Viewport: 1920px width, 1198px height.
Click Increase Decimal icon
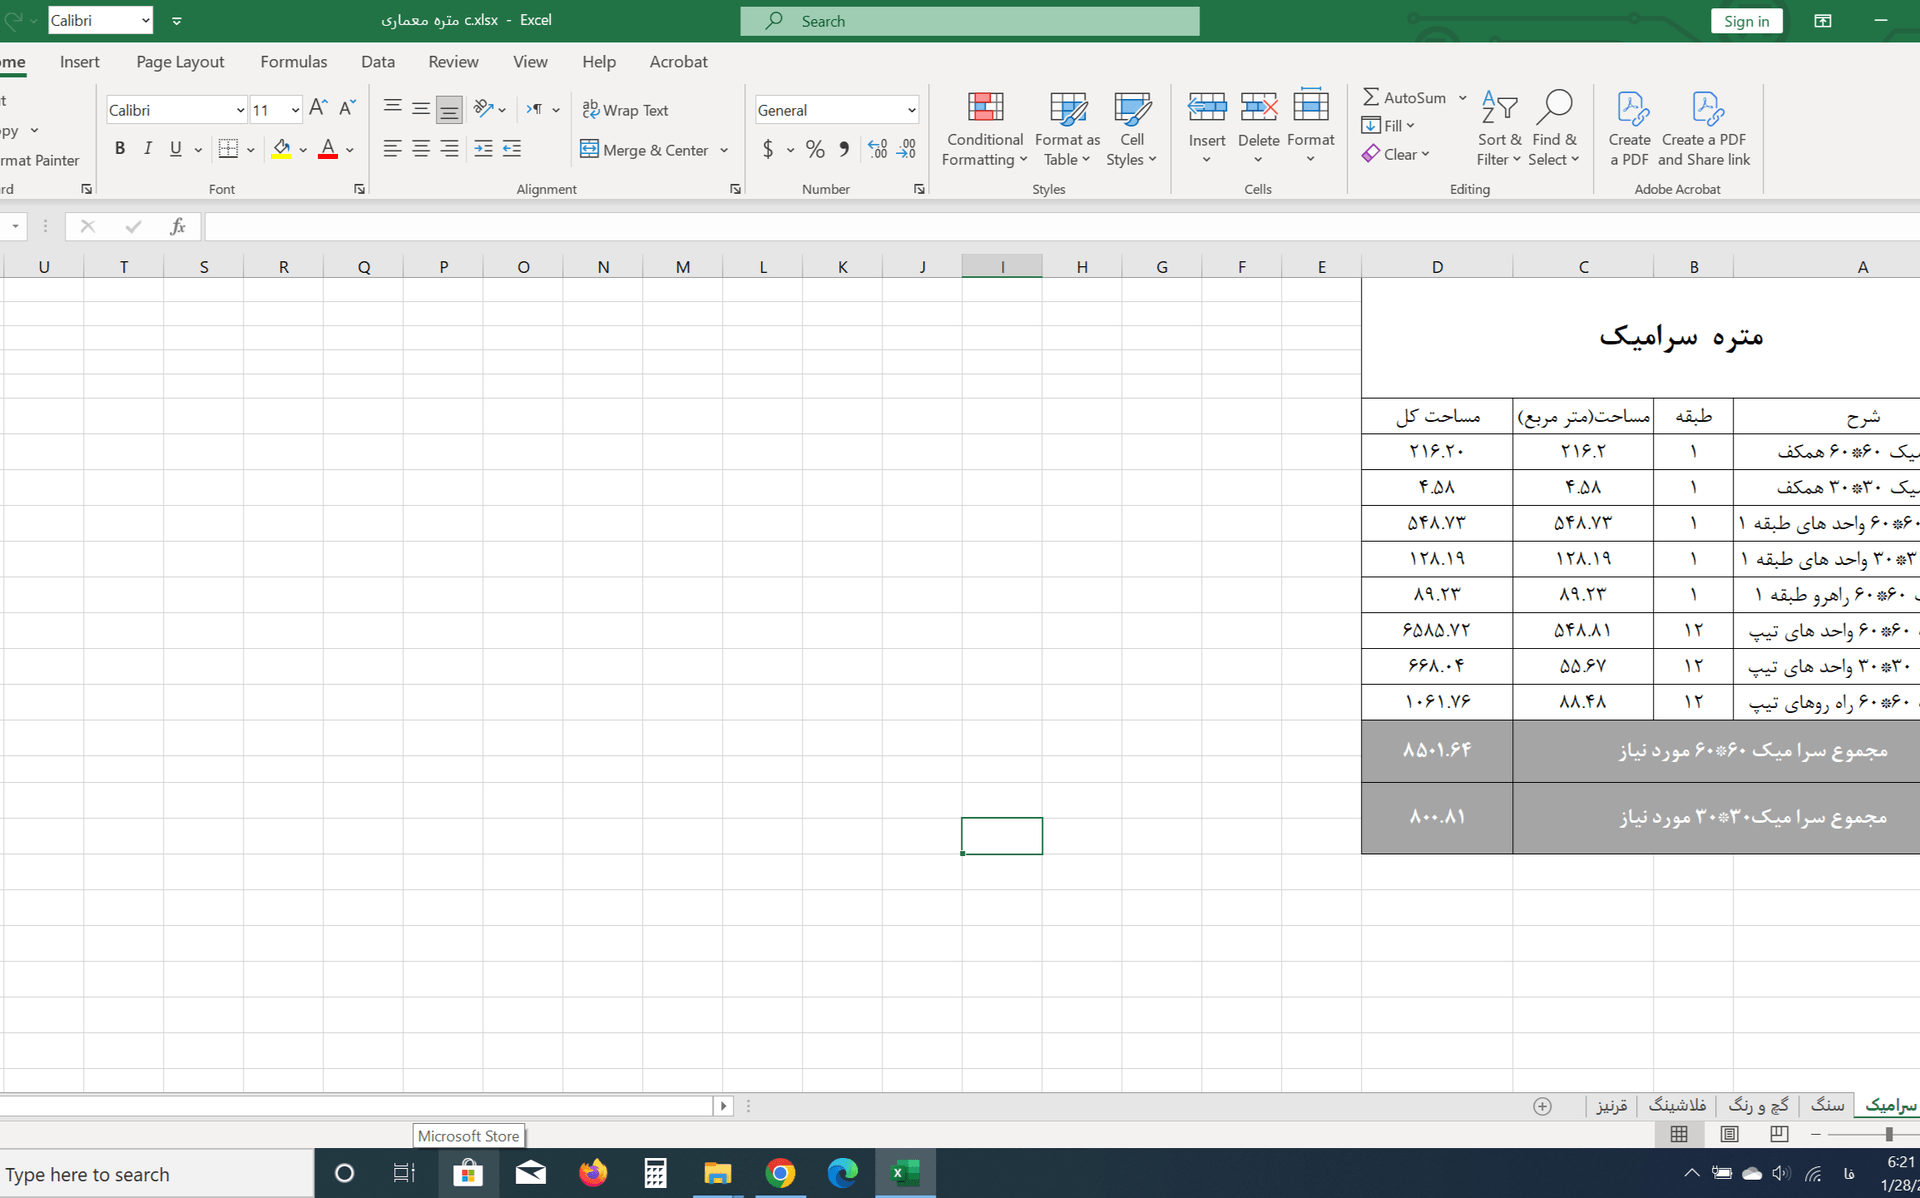coord(877,149)
